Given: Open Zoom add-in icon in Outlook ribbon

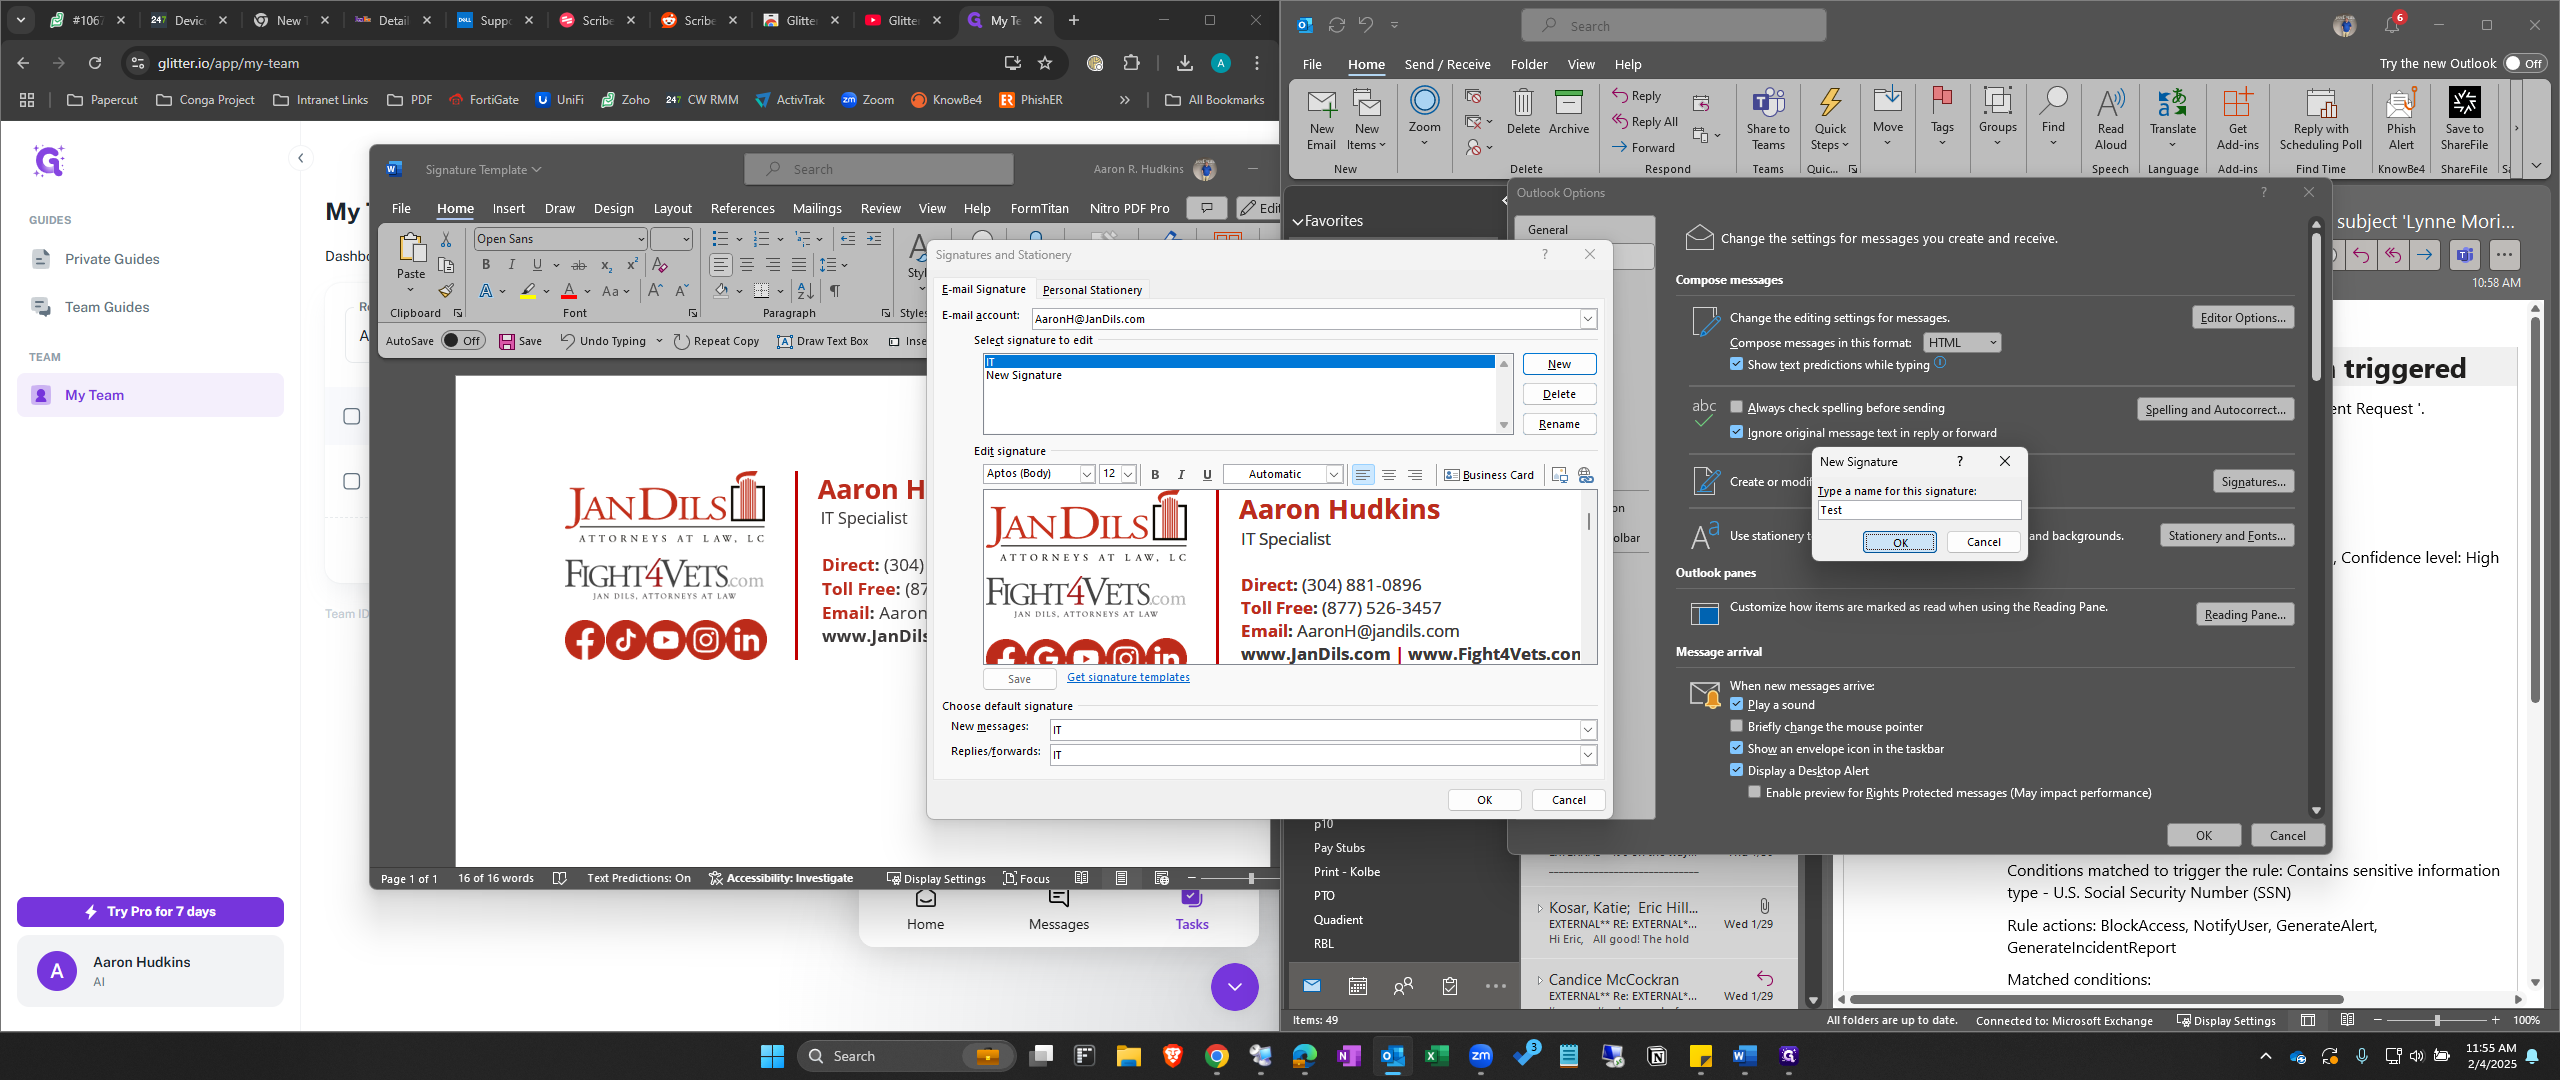Looking at the screenshot, I should [x=1424, y=116].
